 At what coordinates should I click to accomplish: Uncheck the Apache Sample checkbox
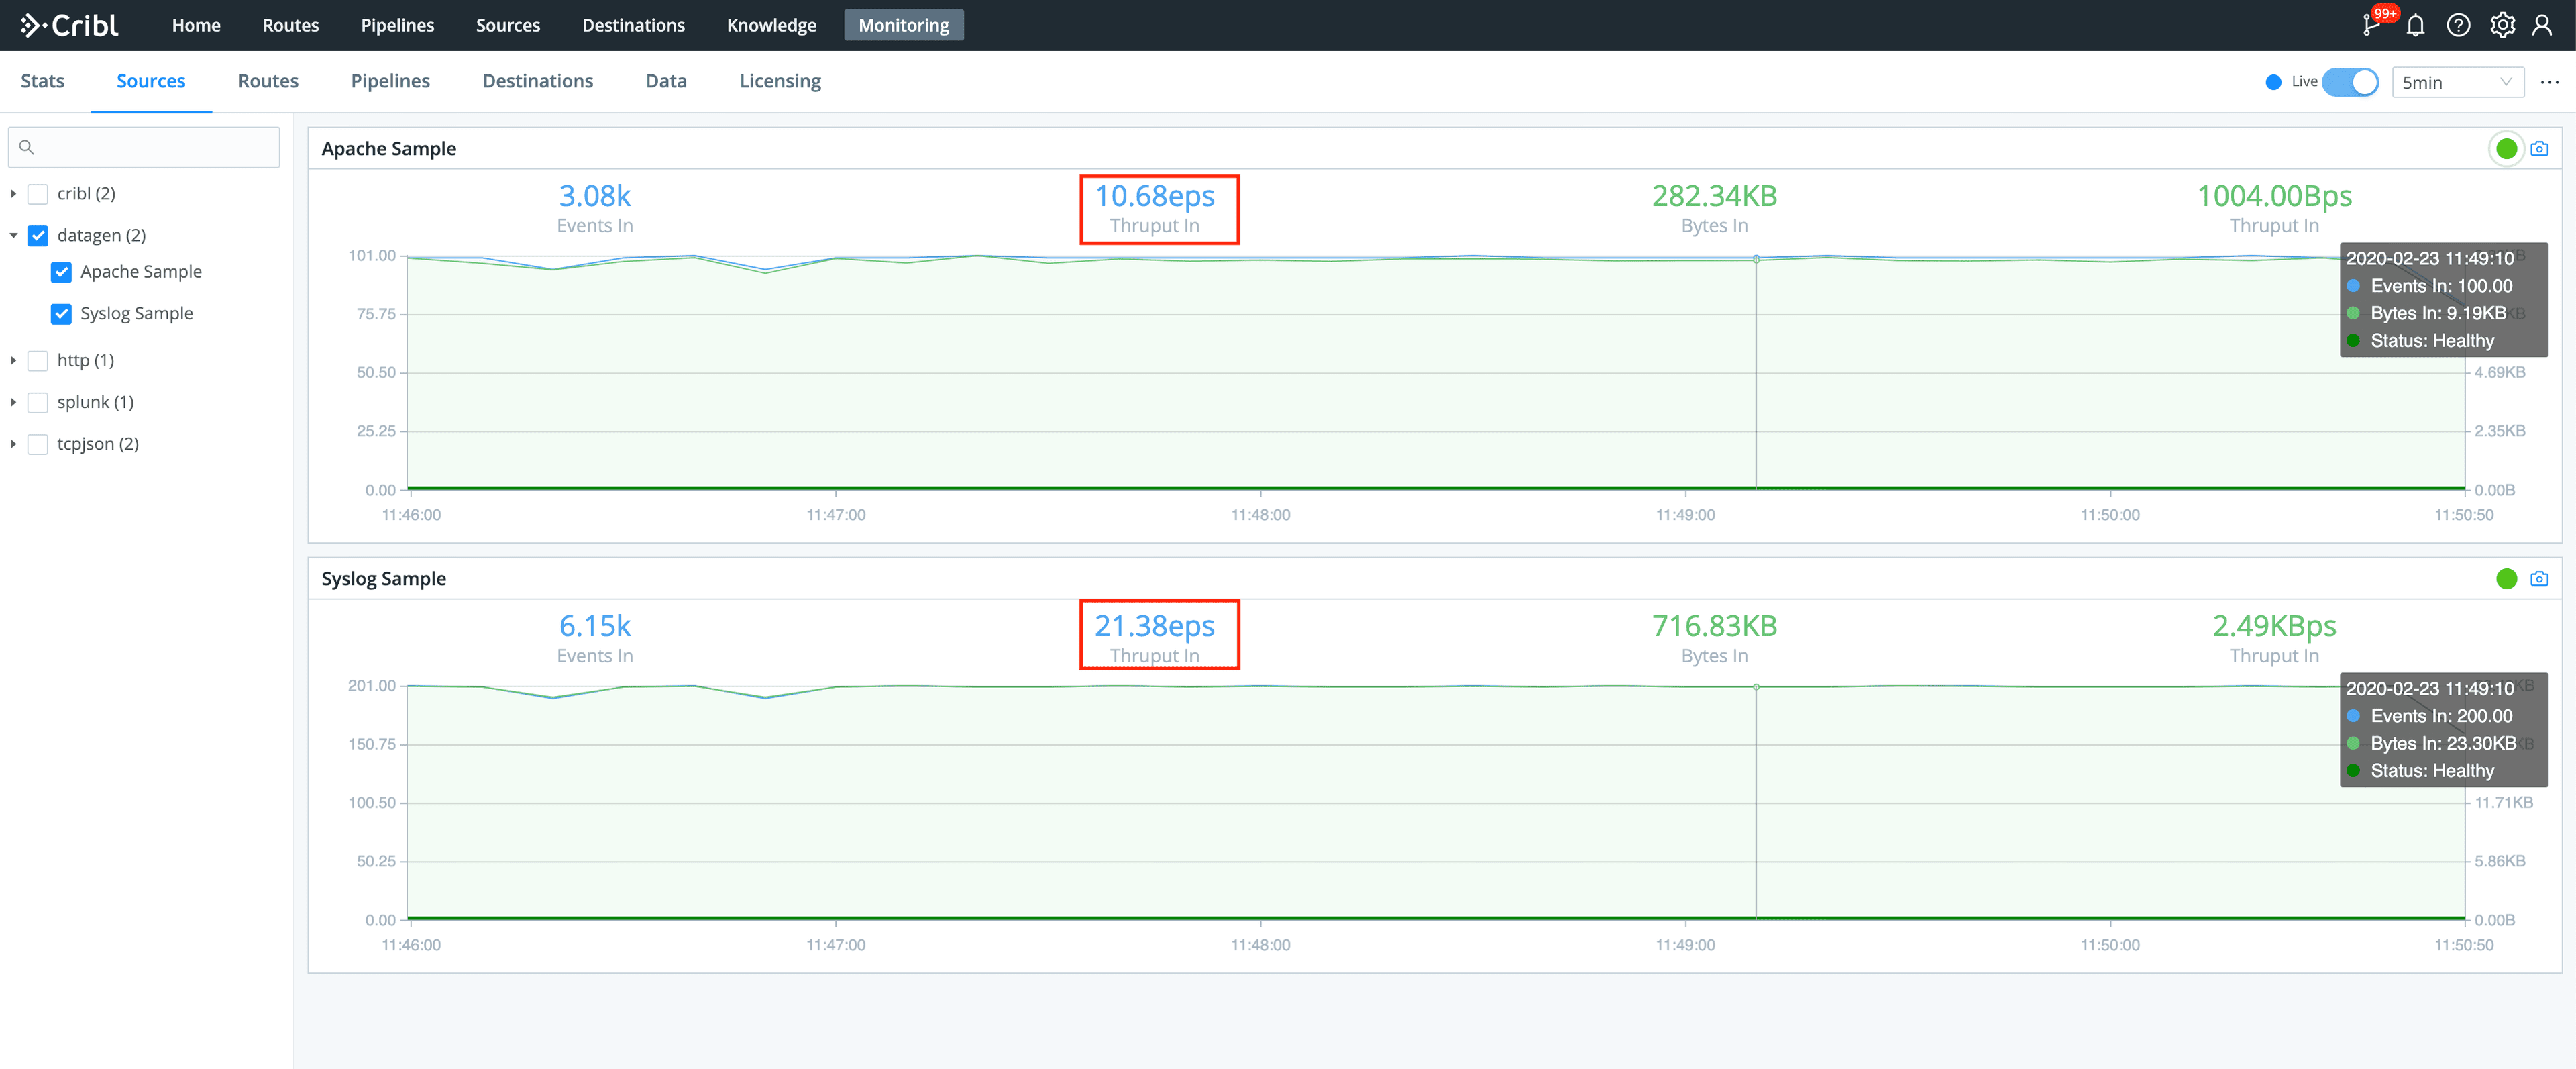click(x=61, y=271)
